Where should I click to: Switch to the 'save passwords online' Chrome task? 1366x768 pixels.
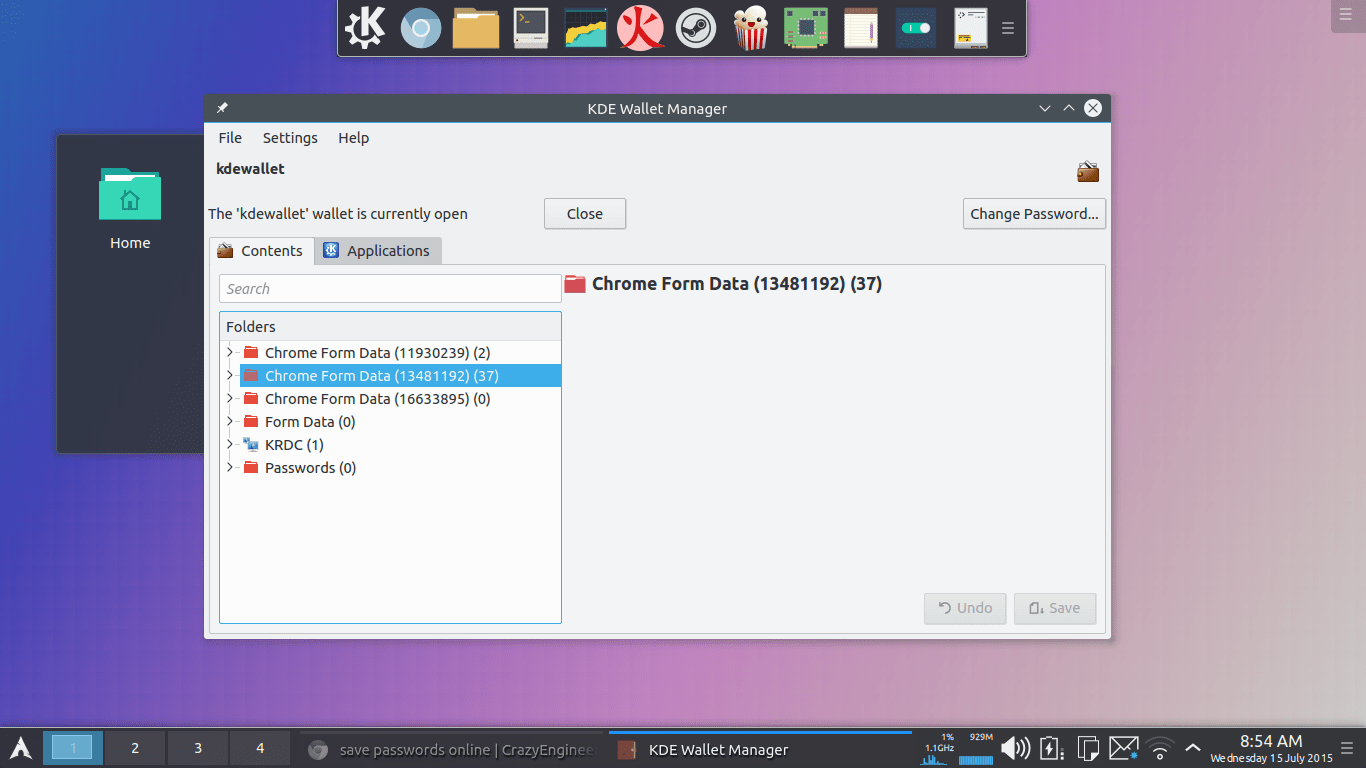click(x=452, y=749)
